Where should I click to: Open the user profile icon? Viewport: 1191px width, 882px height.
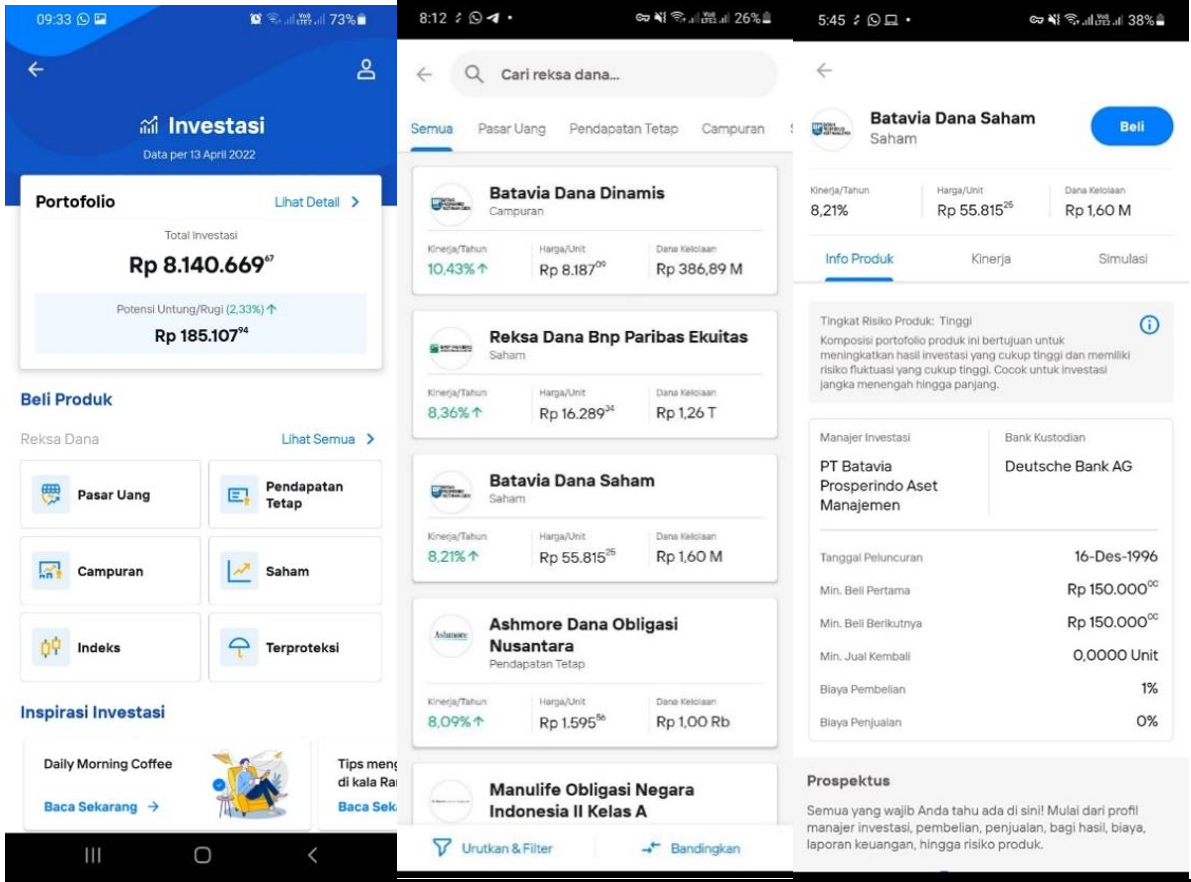click(x=366, y=69)
